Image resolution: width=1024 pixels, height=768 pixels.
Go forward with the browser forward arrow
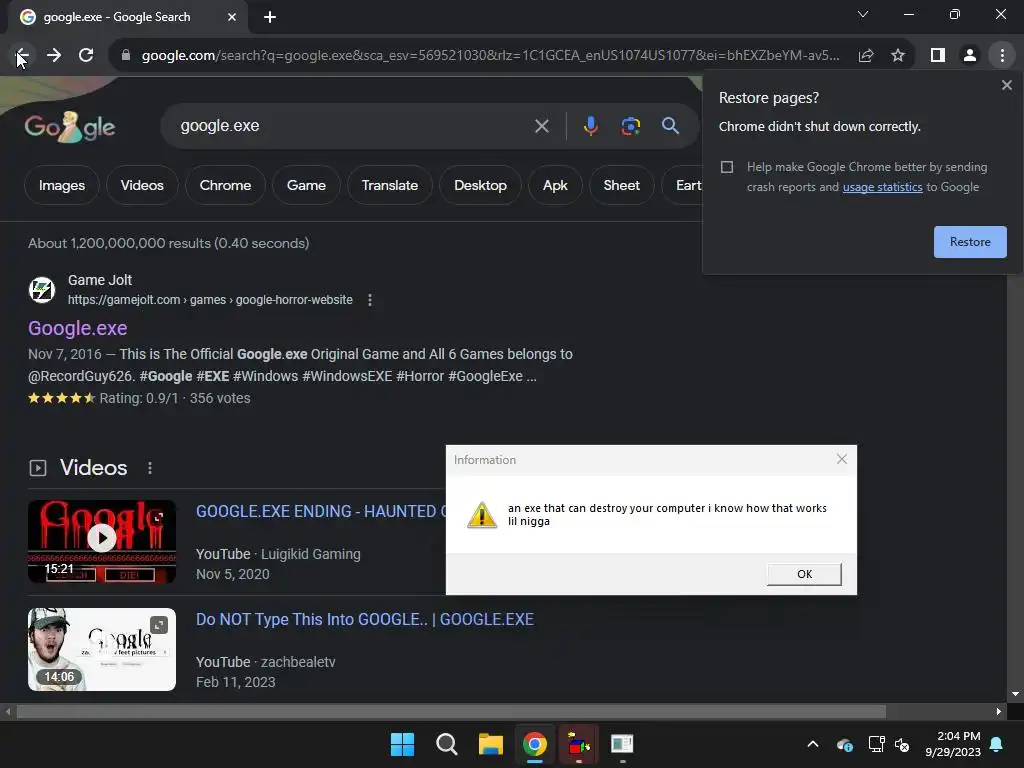(54, 56)
